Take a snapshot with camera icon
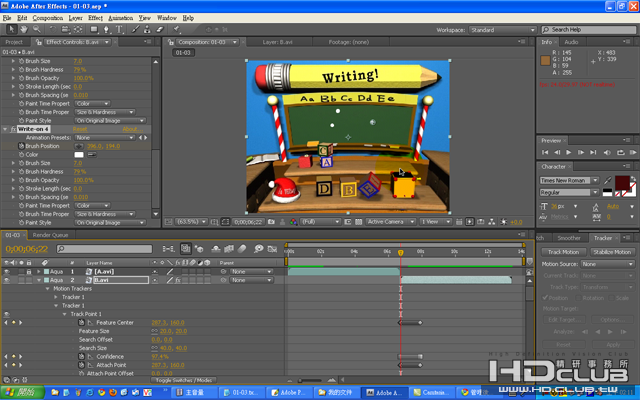The height and width of the screenshot is (400, 640). tap(271, 222)
